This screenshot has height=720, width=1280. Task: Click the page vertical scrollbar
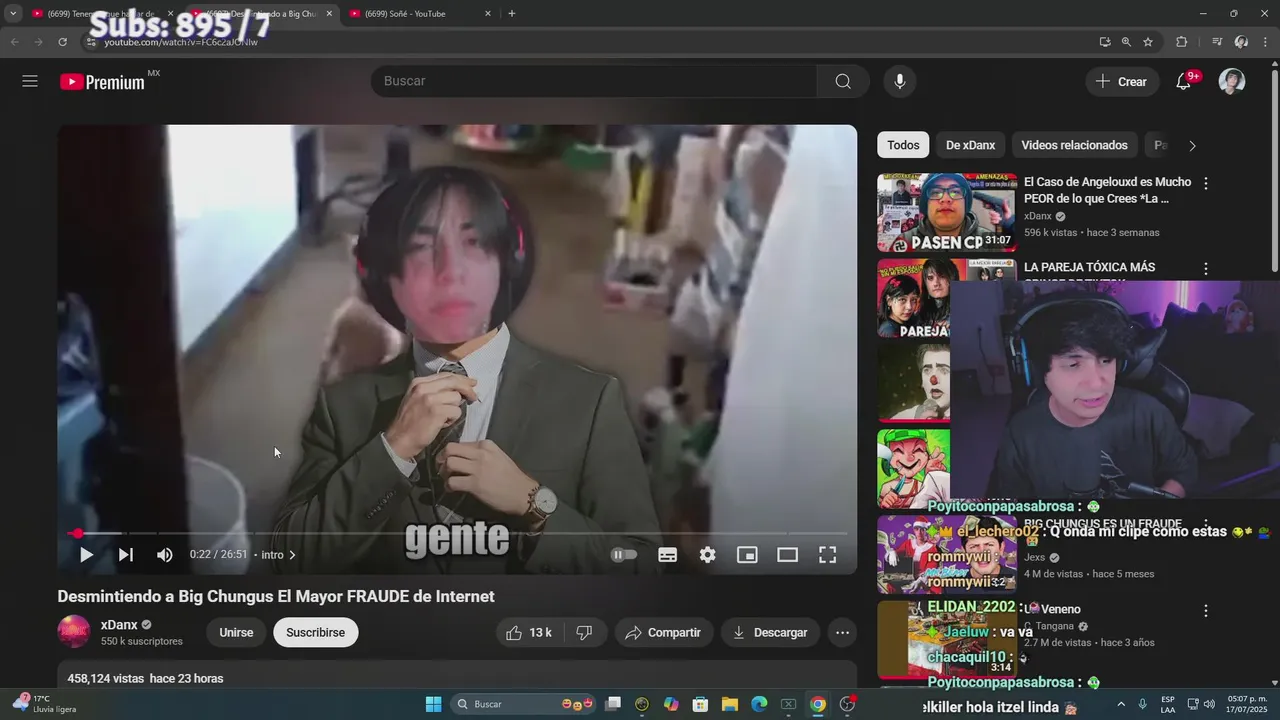coord(1274,170)
